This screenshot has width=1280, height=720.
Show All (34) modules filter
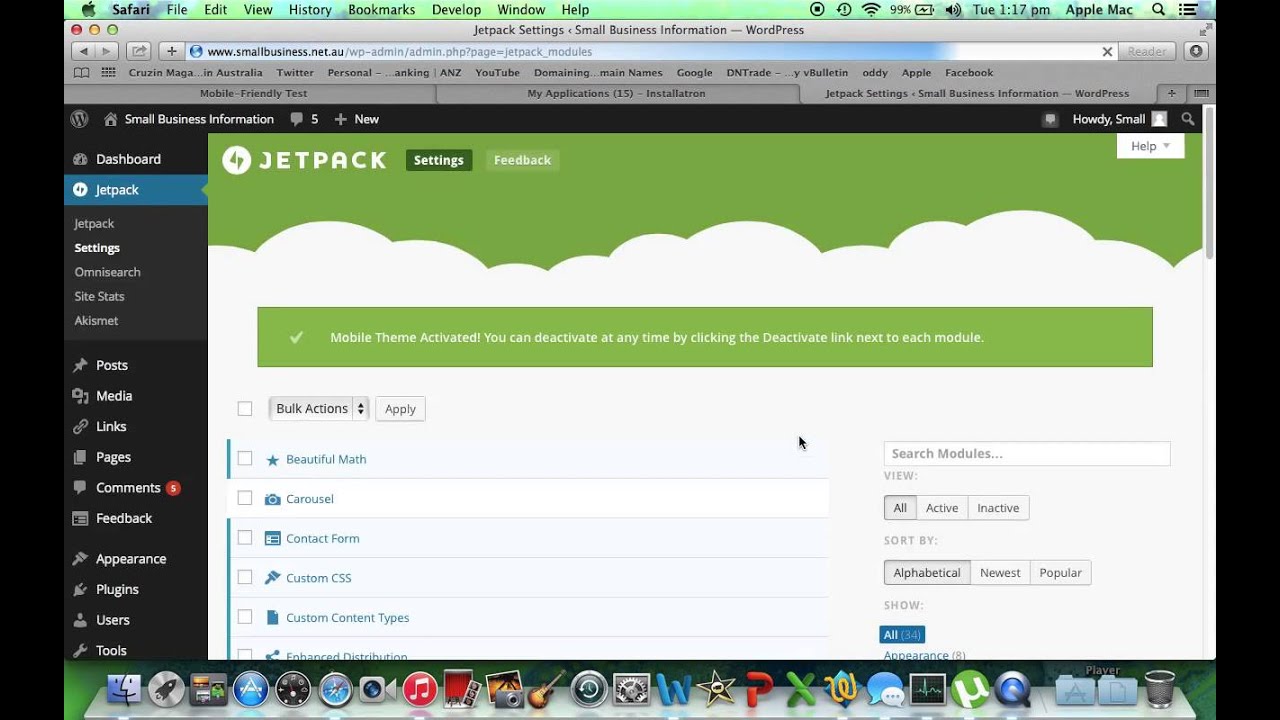click(902, 635)
